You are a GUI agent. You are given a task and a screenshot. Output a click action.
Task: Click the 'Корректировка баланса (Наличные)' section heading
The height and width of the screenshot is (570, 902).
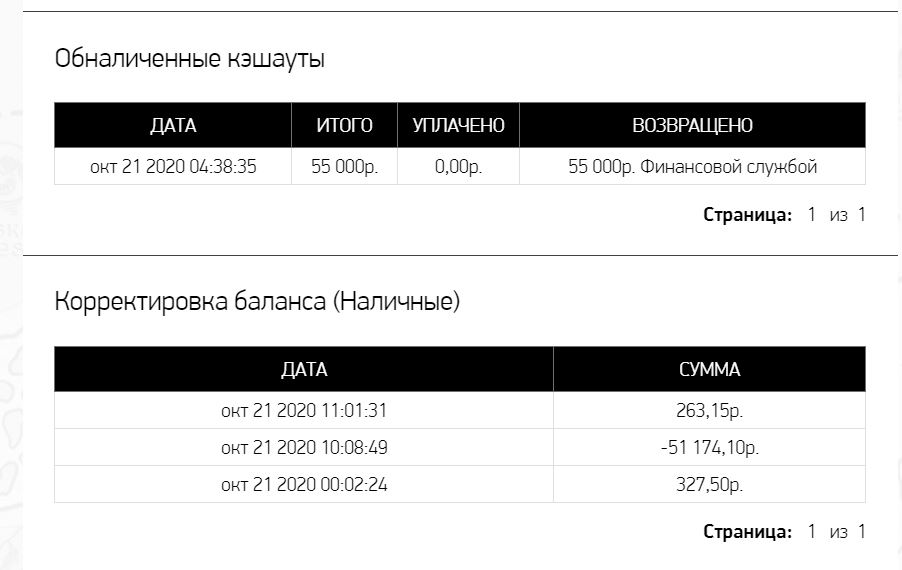[257, 301]
